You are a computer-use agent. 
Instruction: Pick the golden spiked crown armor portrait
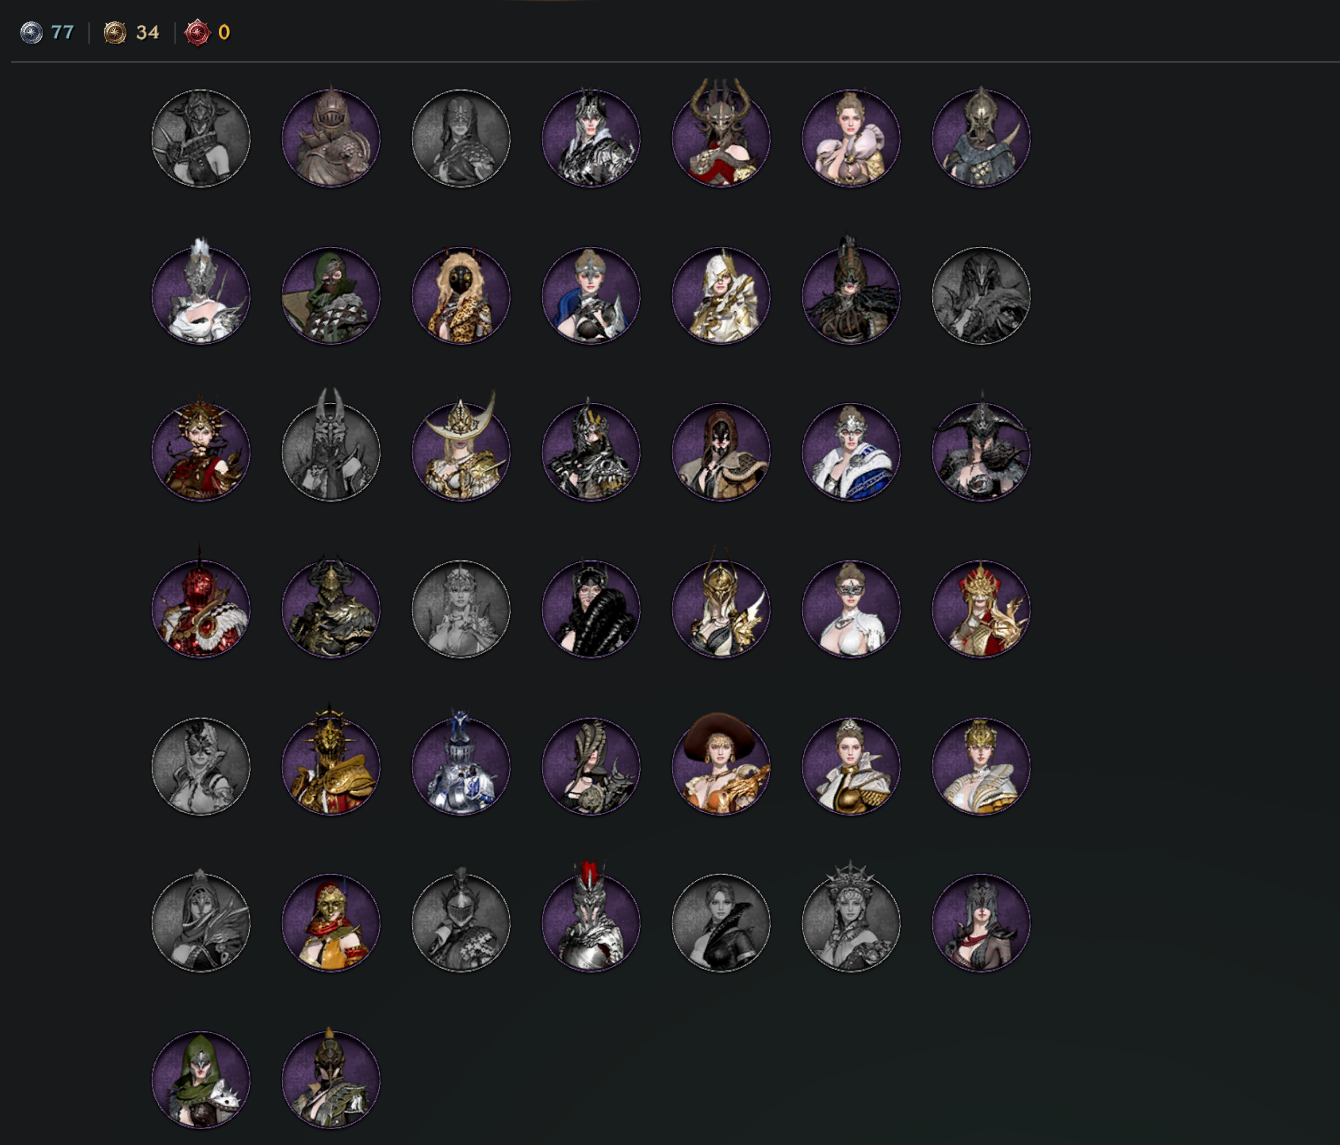click(331, 762)
